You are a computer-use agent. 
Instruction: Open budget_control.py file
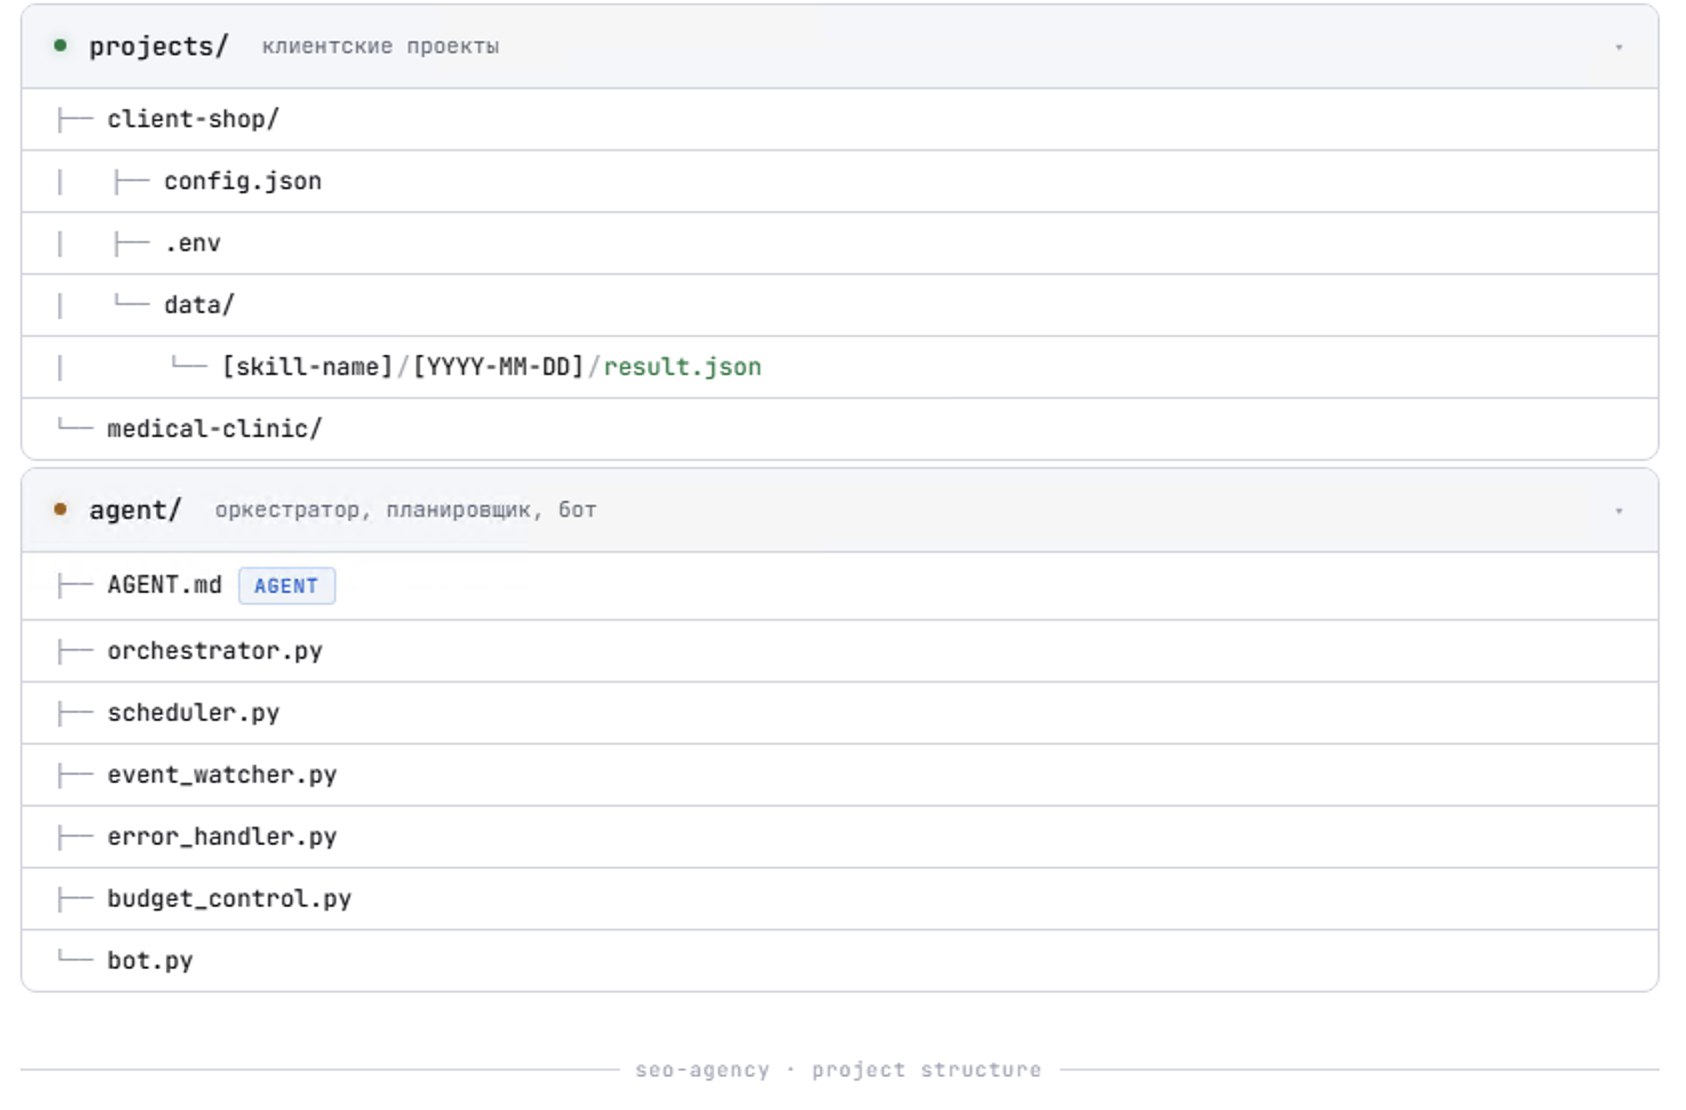(x=840, y=899)
